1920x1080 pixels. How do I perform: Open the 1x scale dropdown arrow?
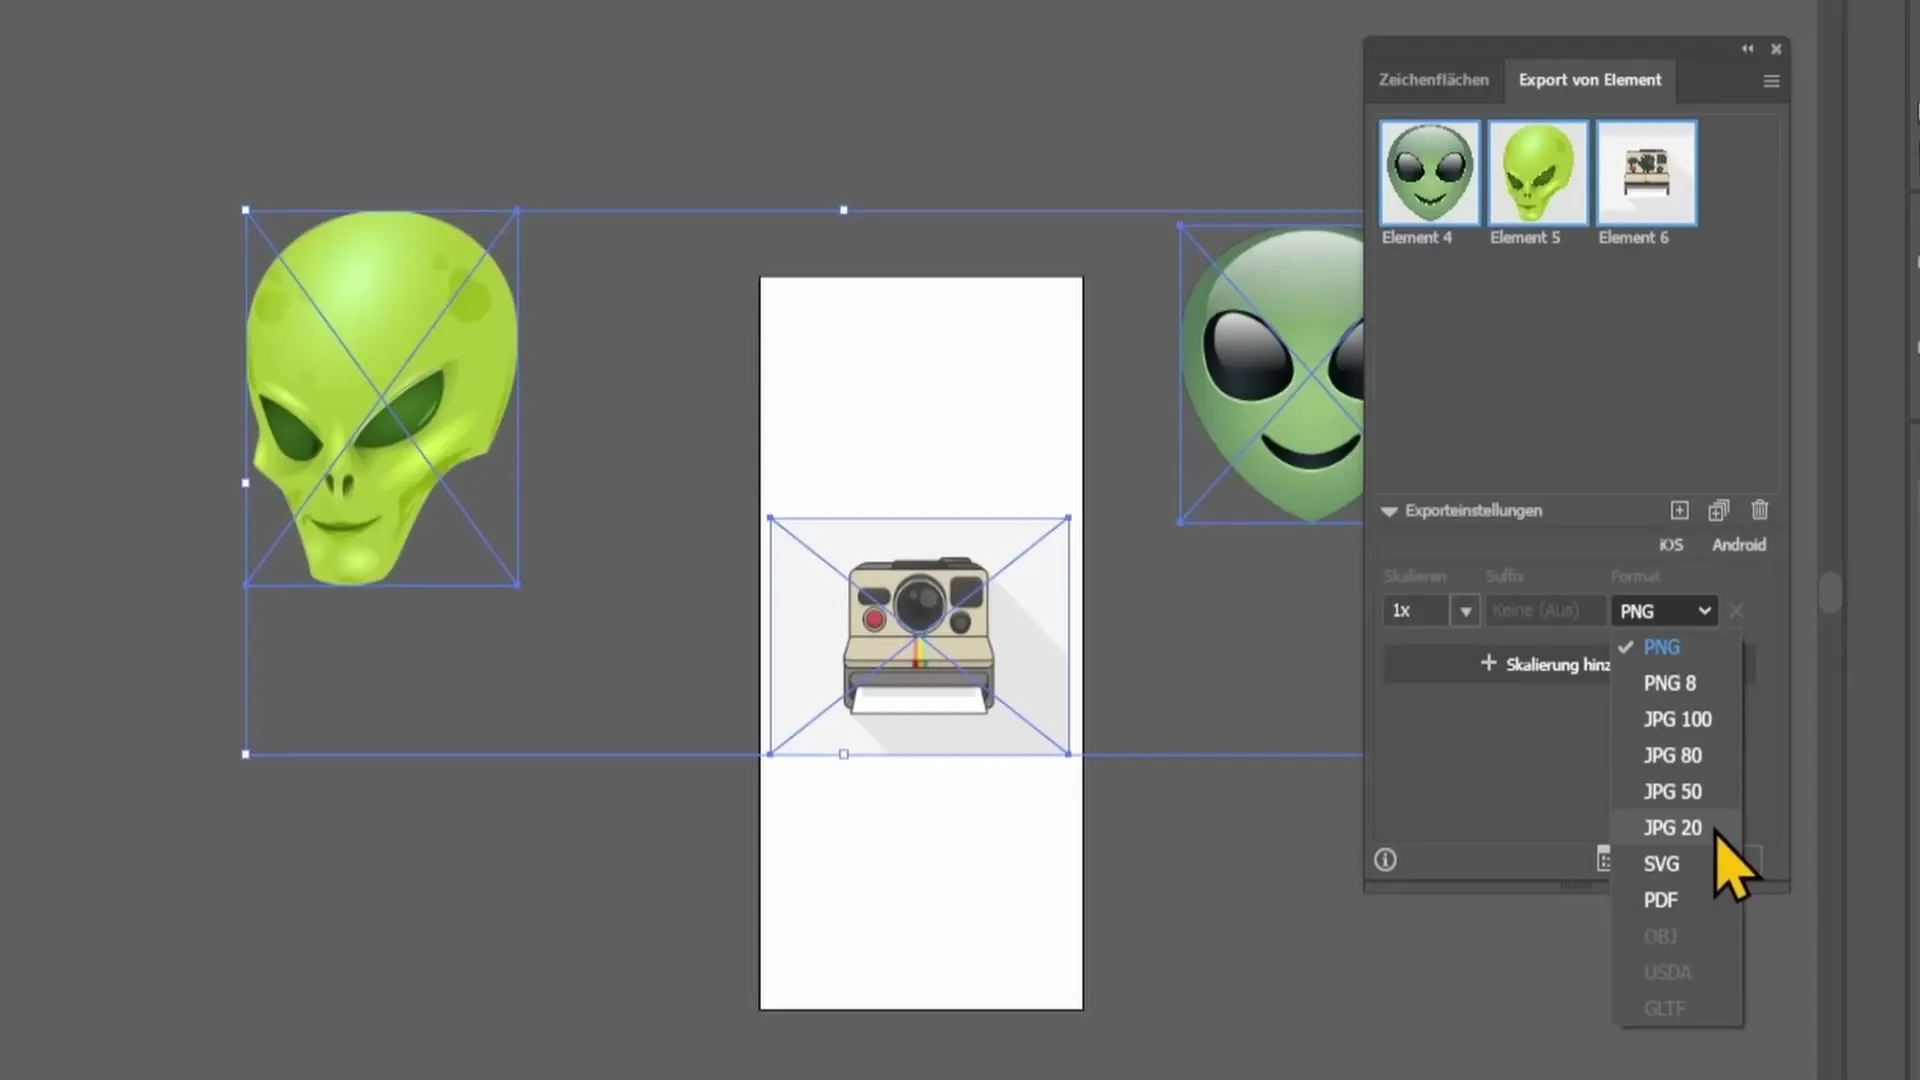coord(1465,610)
